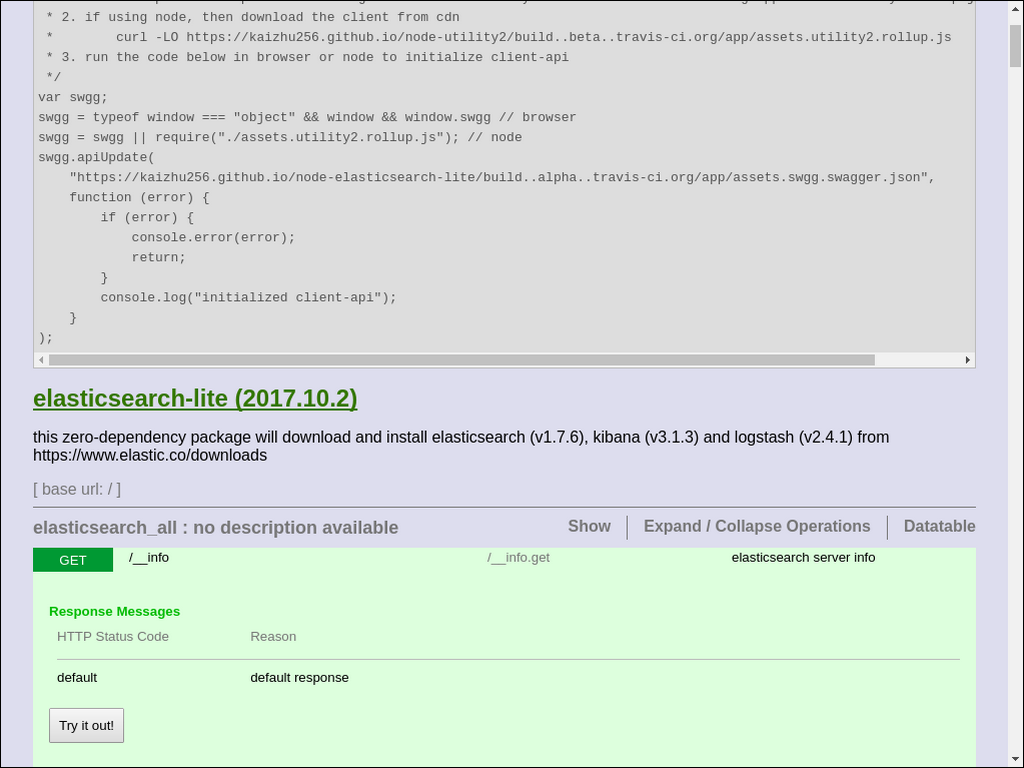This screenshot has height=768, width=1024.
Task: Click the Try it out! button
Action: click(86, 726)
